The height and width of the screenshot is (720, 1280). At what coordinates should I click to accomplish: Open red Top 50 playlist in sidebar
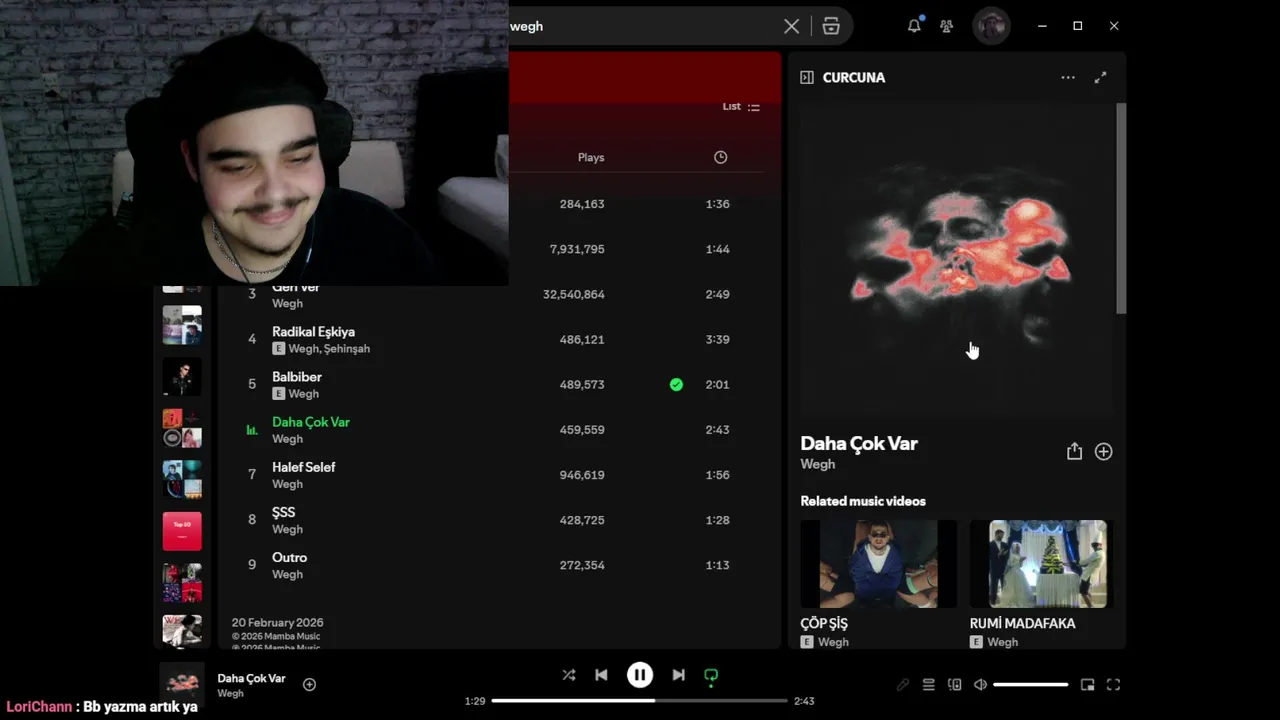182,531
